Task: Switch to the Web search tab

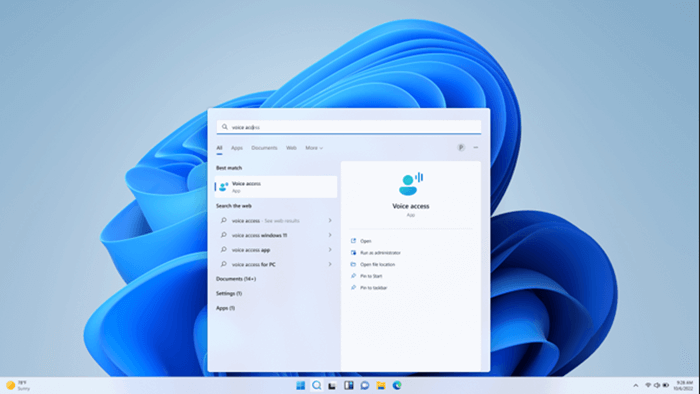Action: pos(291,148)
